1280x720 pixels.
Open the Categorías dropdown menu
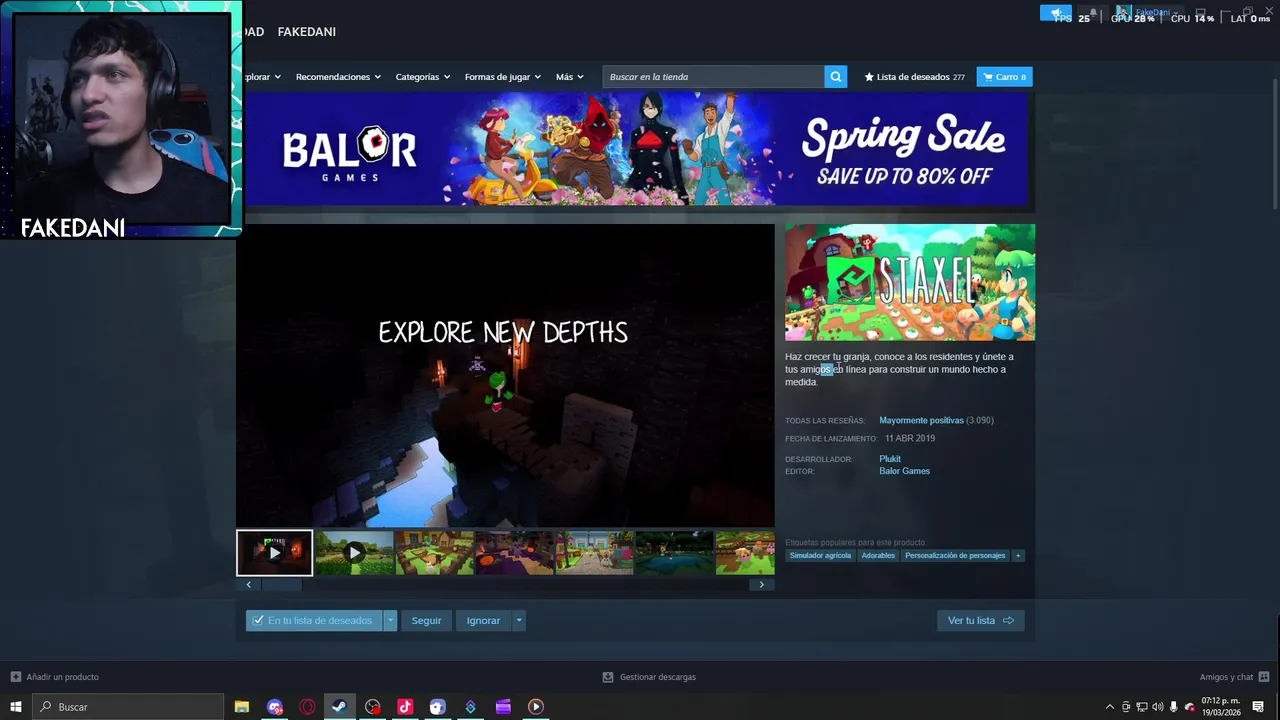[423, 77]
